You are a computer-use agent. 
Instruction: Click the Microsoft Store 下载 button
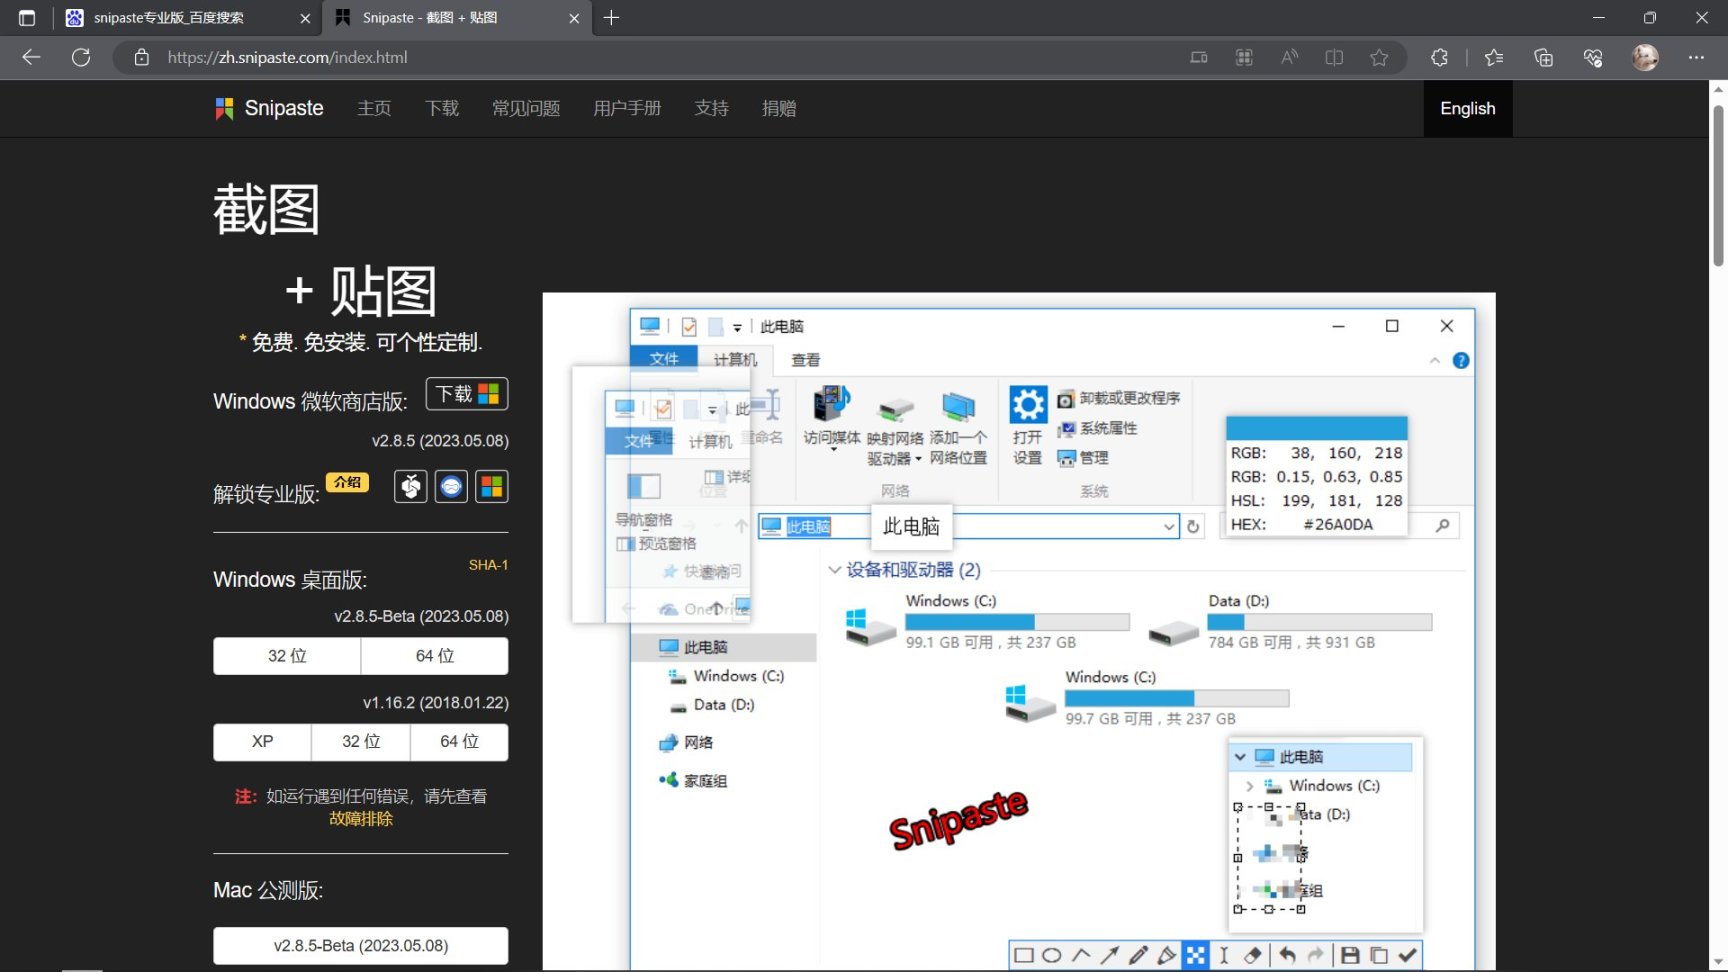pos(467,394)
